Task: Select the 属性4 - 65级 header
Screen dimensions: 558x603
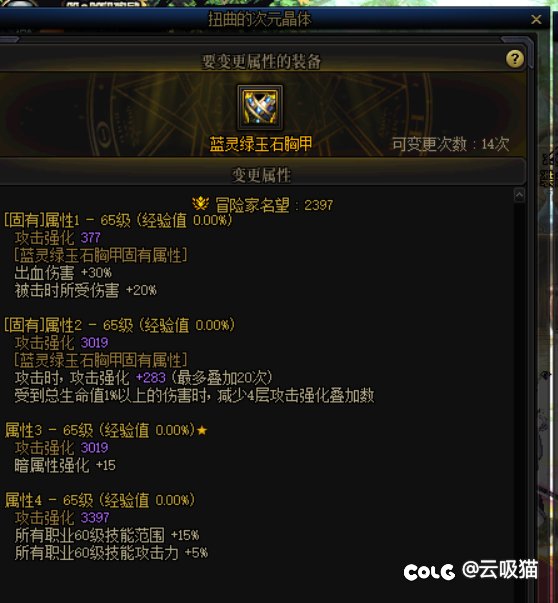Action: pyautogui.click(x=100, y=500)
